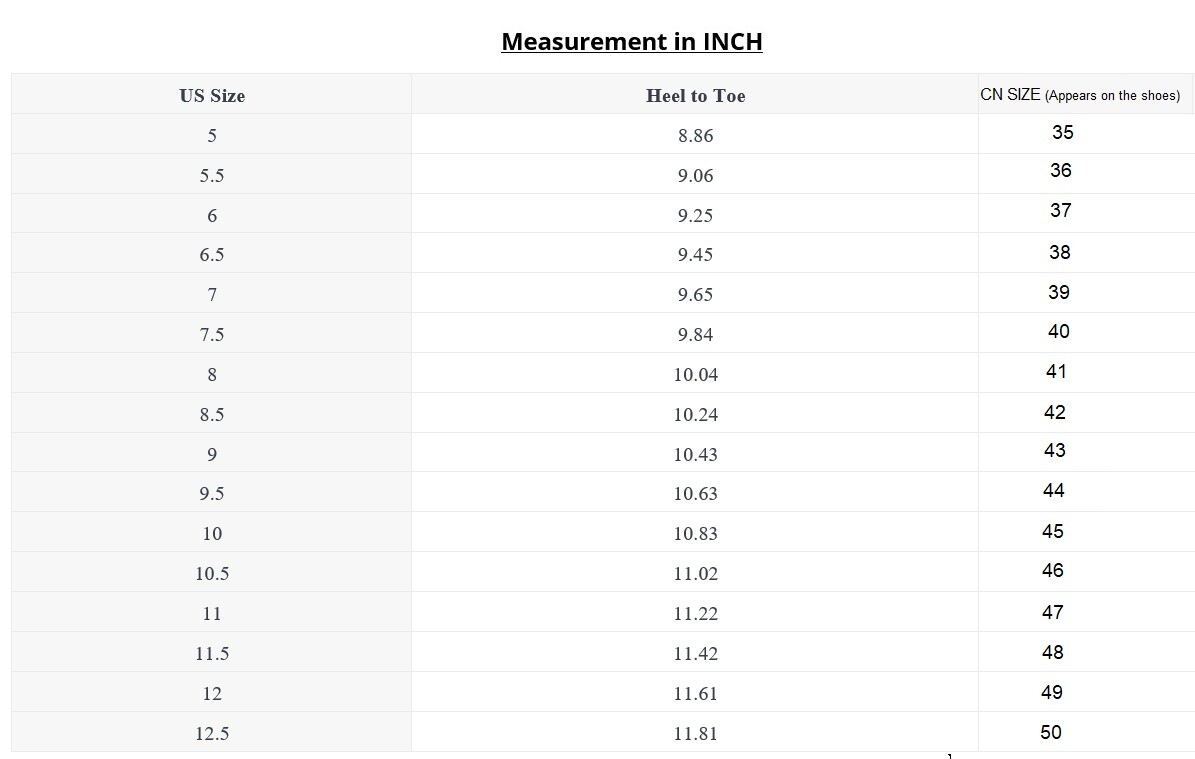The height and width of the screenshot is (759, 1195).
Task: Select US size 11 cell
Action: click(212, 613)
